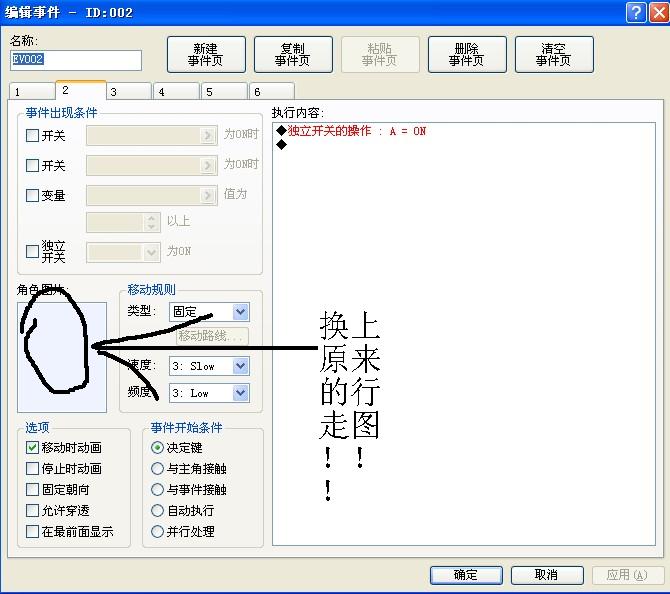Click the 名称 field containing EV002
Screen dimensions: 670x594
[x=76, y=60]
